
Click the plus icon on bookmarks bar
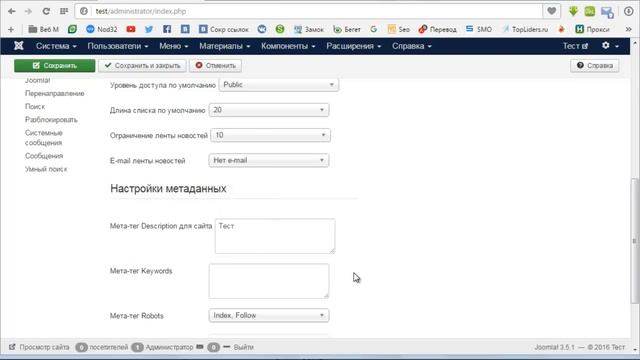(x=11, y=29)
